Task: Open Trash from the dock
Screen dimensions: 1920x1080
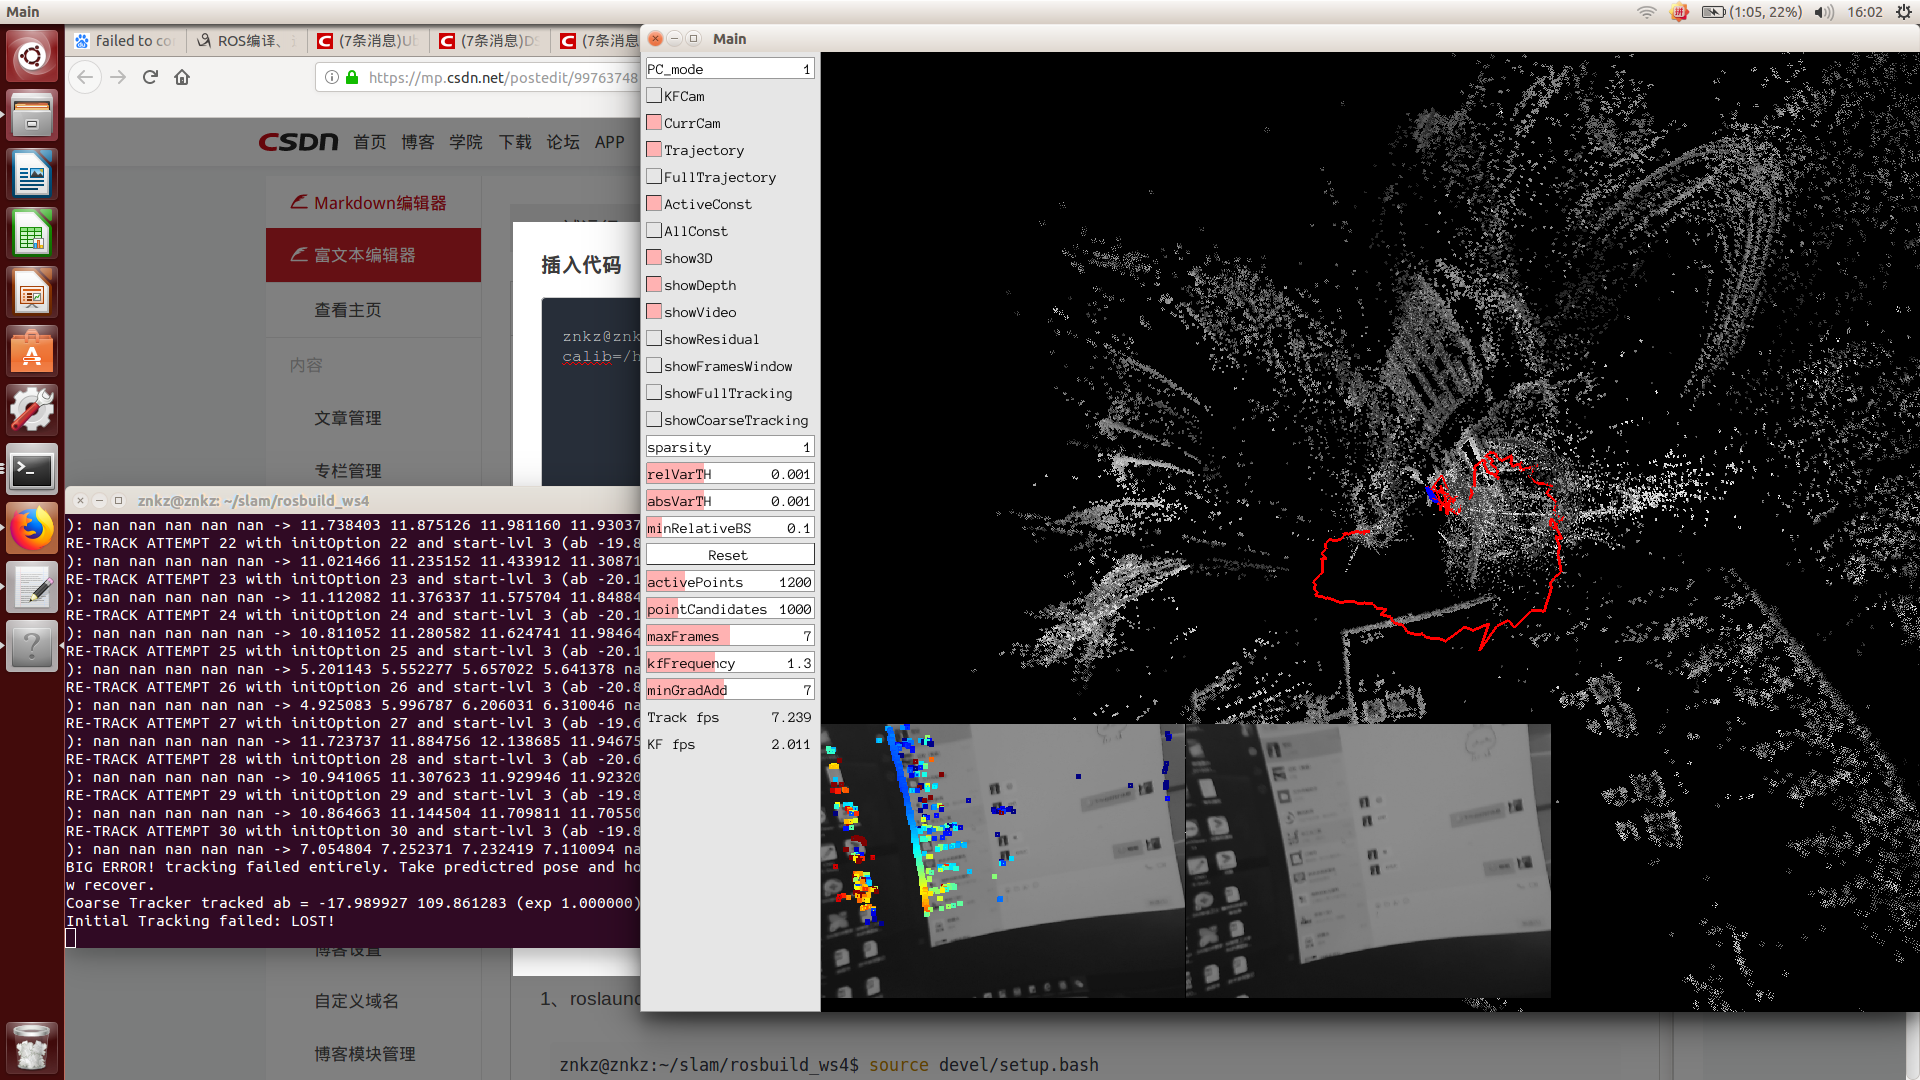Action: click(x=32, y=1047)
